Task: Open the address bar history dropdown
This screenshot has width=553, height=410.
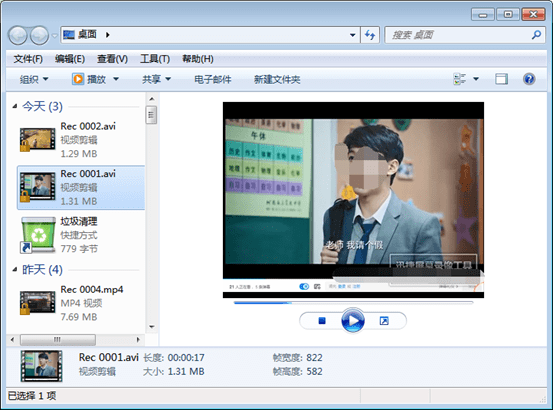Action: (352, 35)
